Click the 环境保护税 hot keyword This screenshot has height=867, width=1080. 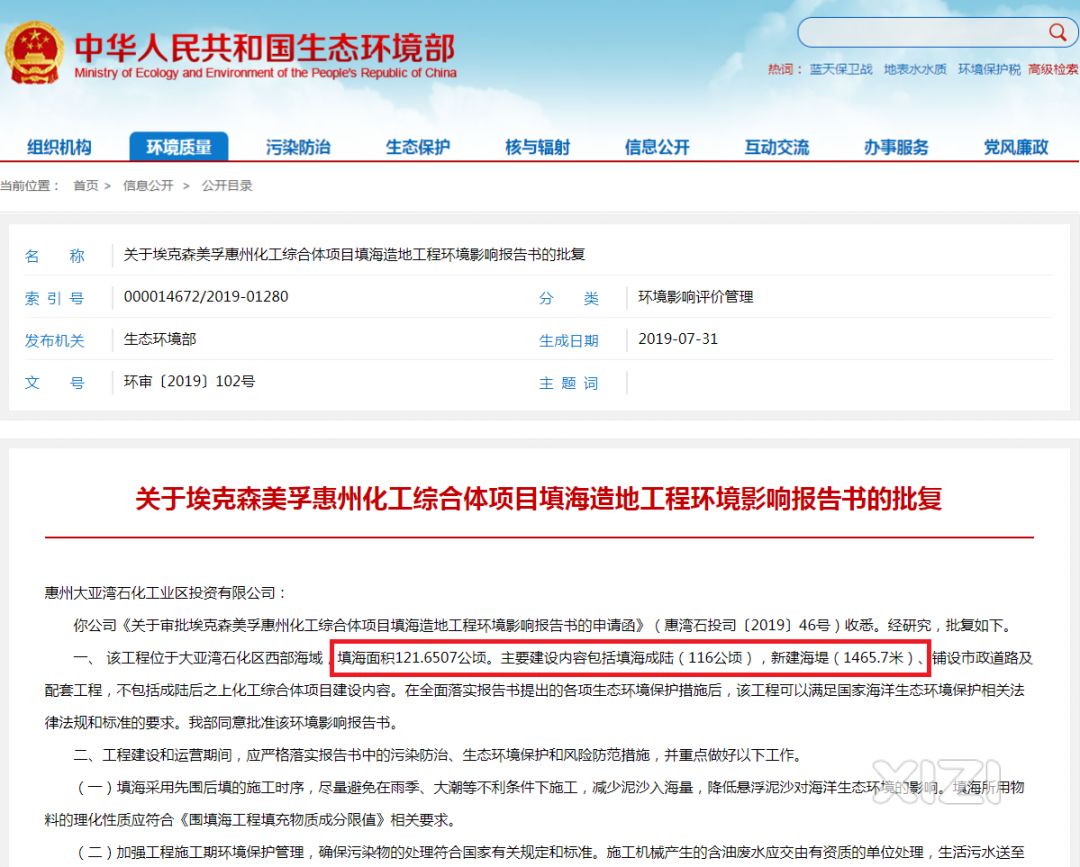[x=989, y=69]
